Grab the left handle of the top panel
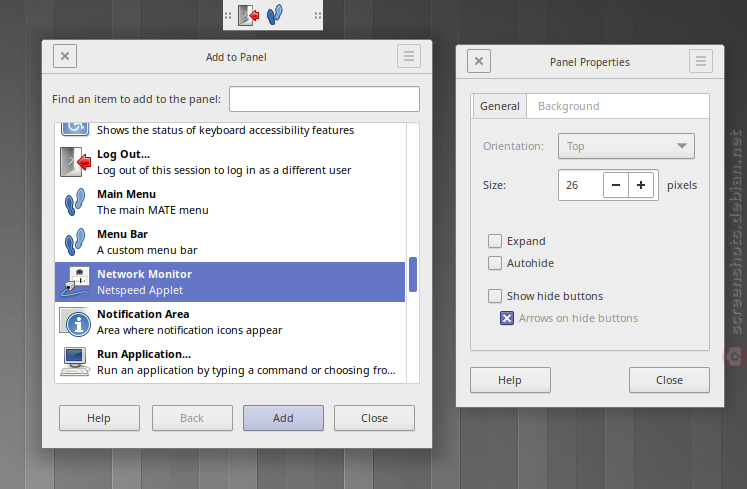747x489 pixels. (228, 15)
